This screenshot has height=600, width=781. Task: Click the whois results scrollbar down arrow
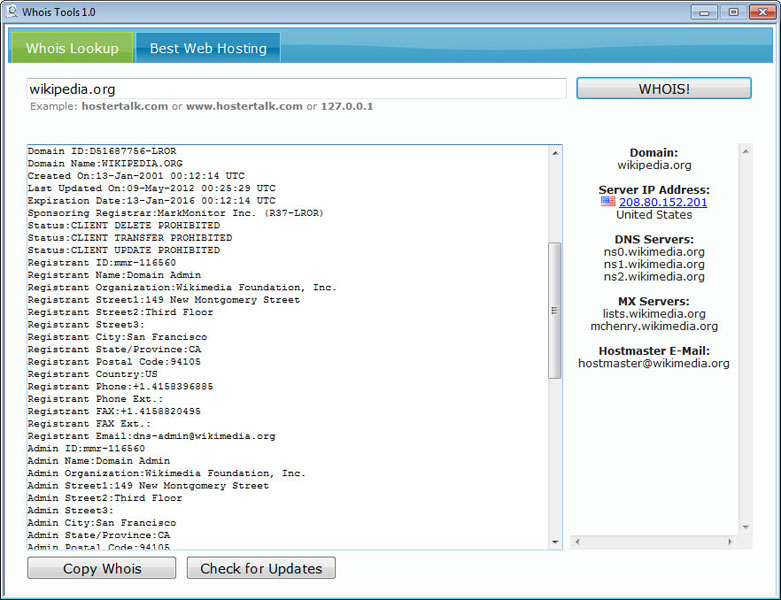(x=555, y=542)
